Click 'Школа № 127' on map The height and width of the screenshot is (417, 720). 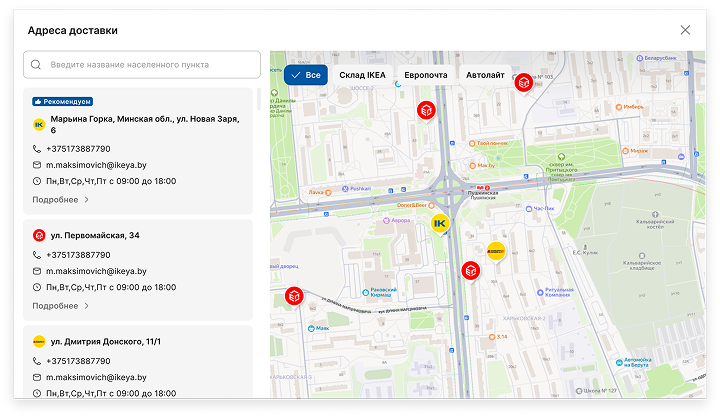596,391
